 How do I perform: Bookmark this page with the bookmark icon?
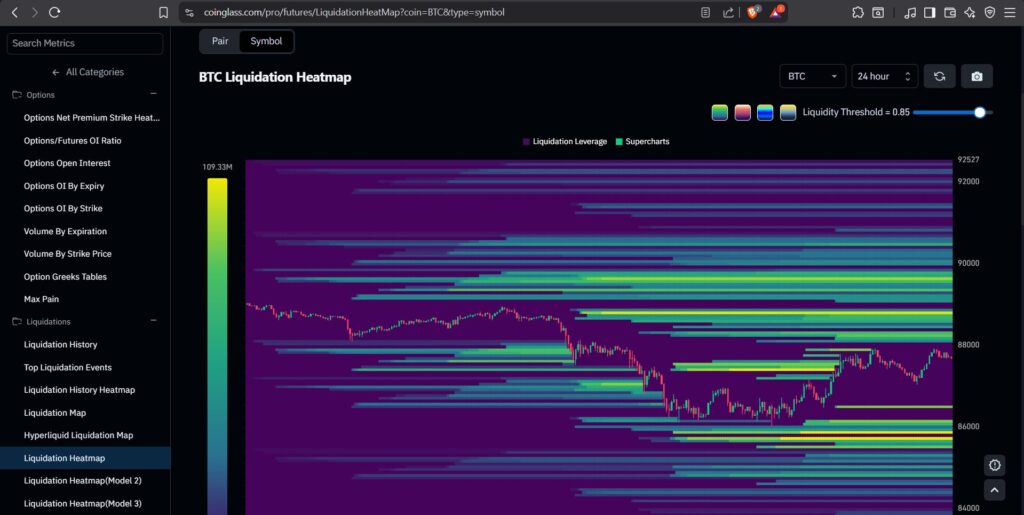click(x=163, y=12)
